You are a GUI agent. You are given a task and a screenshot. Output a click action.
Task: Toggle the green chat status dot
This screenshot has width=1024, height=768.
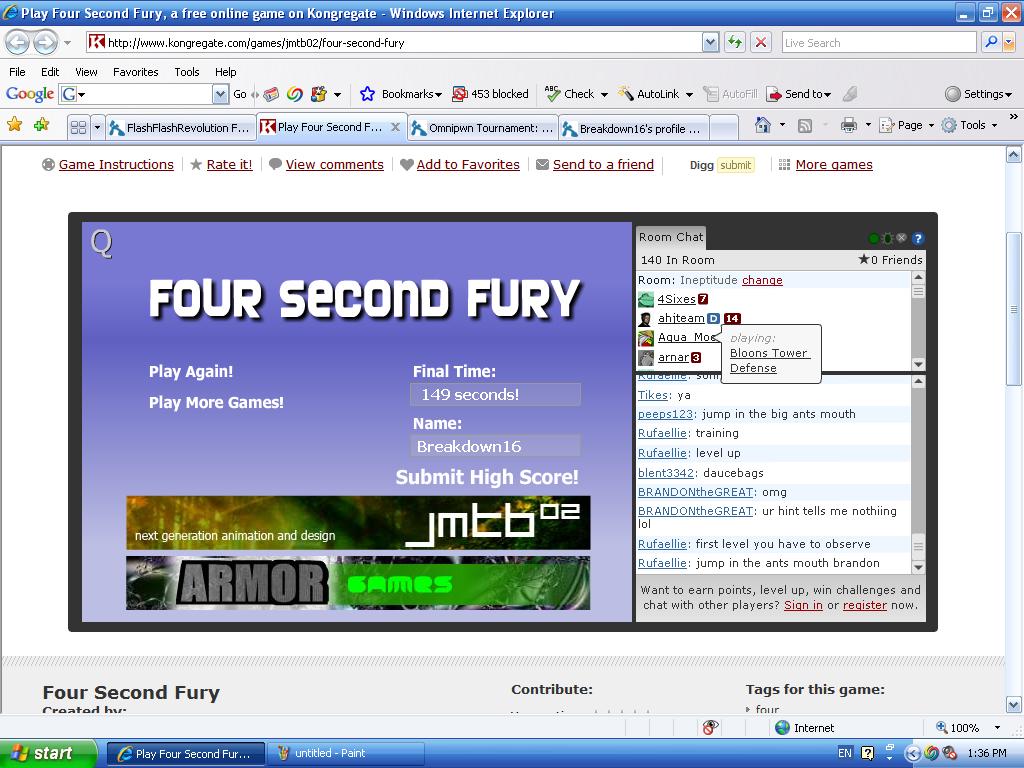point(873,238)
